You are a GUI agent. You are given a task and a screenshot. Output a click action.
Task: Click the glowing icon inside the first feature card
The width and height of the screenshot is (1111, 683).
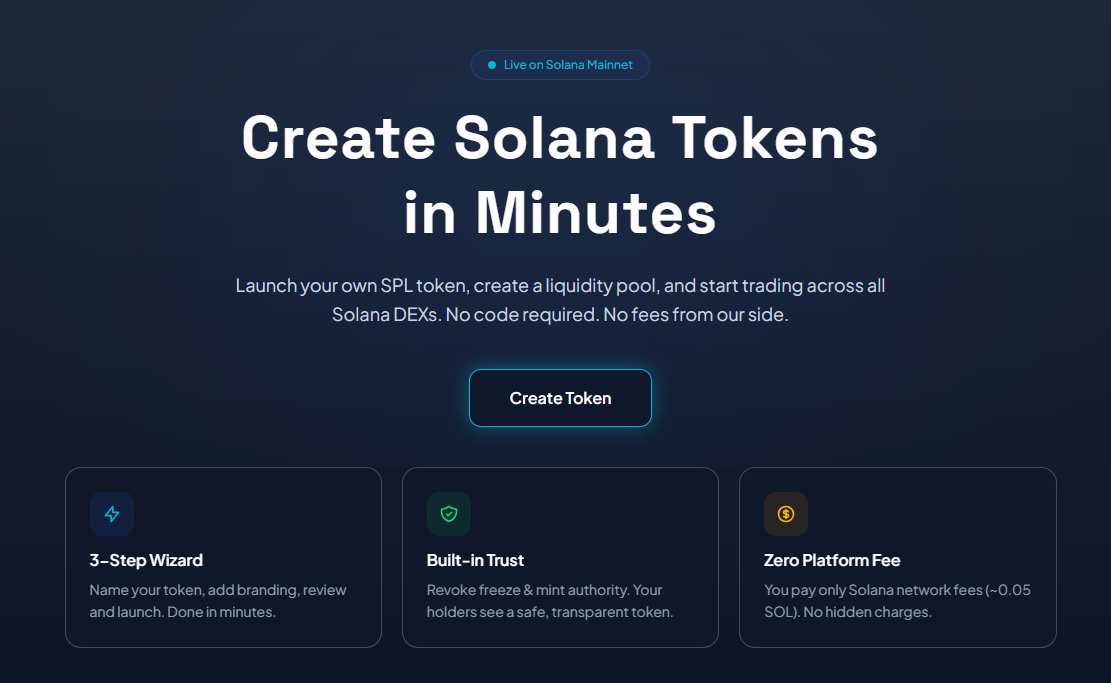click(x=112, y=513)
